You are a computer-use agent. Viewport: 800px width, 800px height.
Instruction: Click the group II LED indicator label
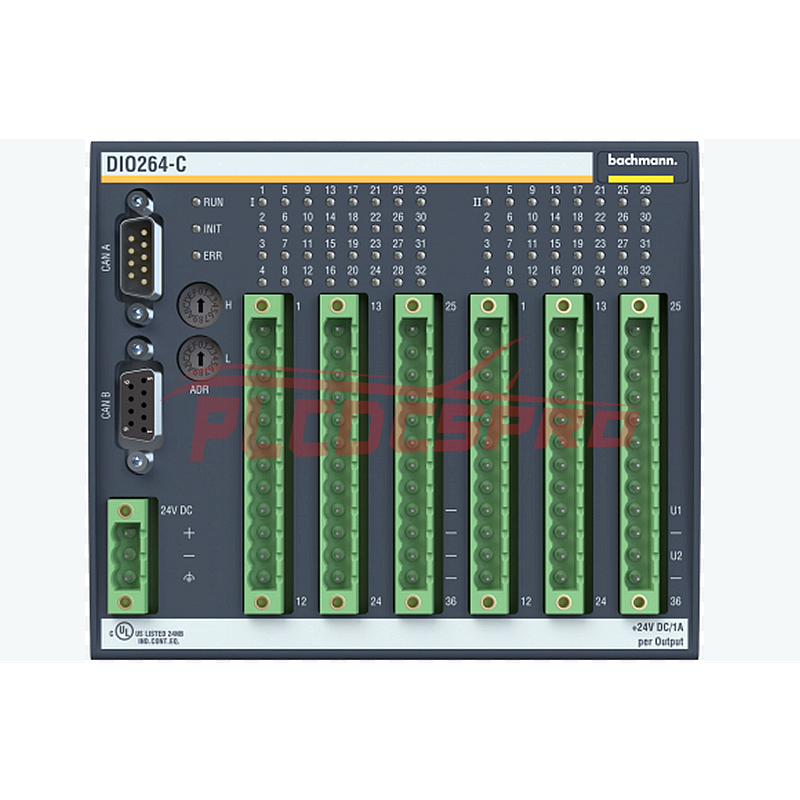pos(477,202)
